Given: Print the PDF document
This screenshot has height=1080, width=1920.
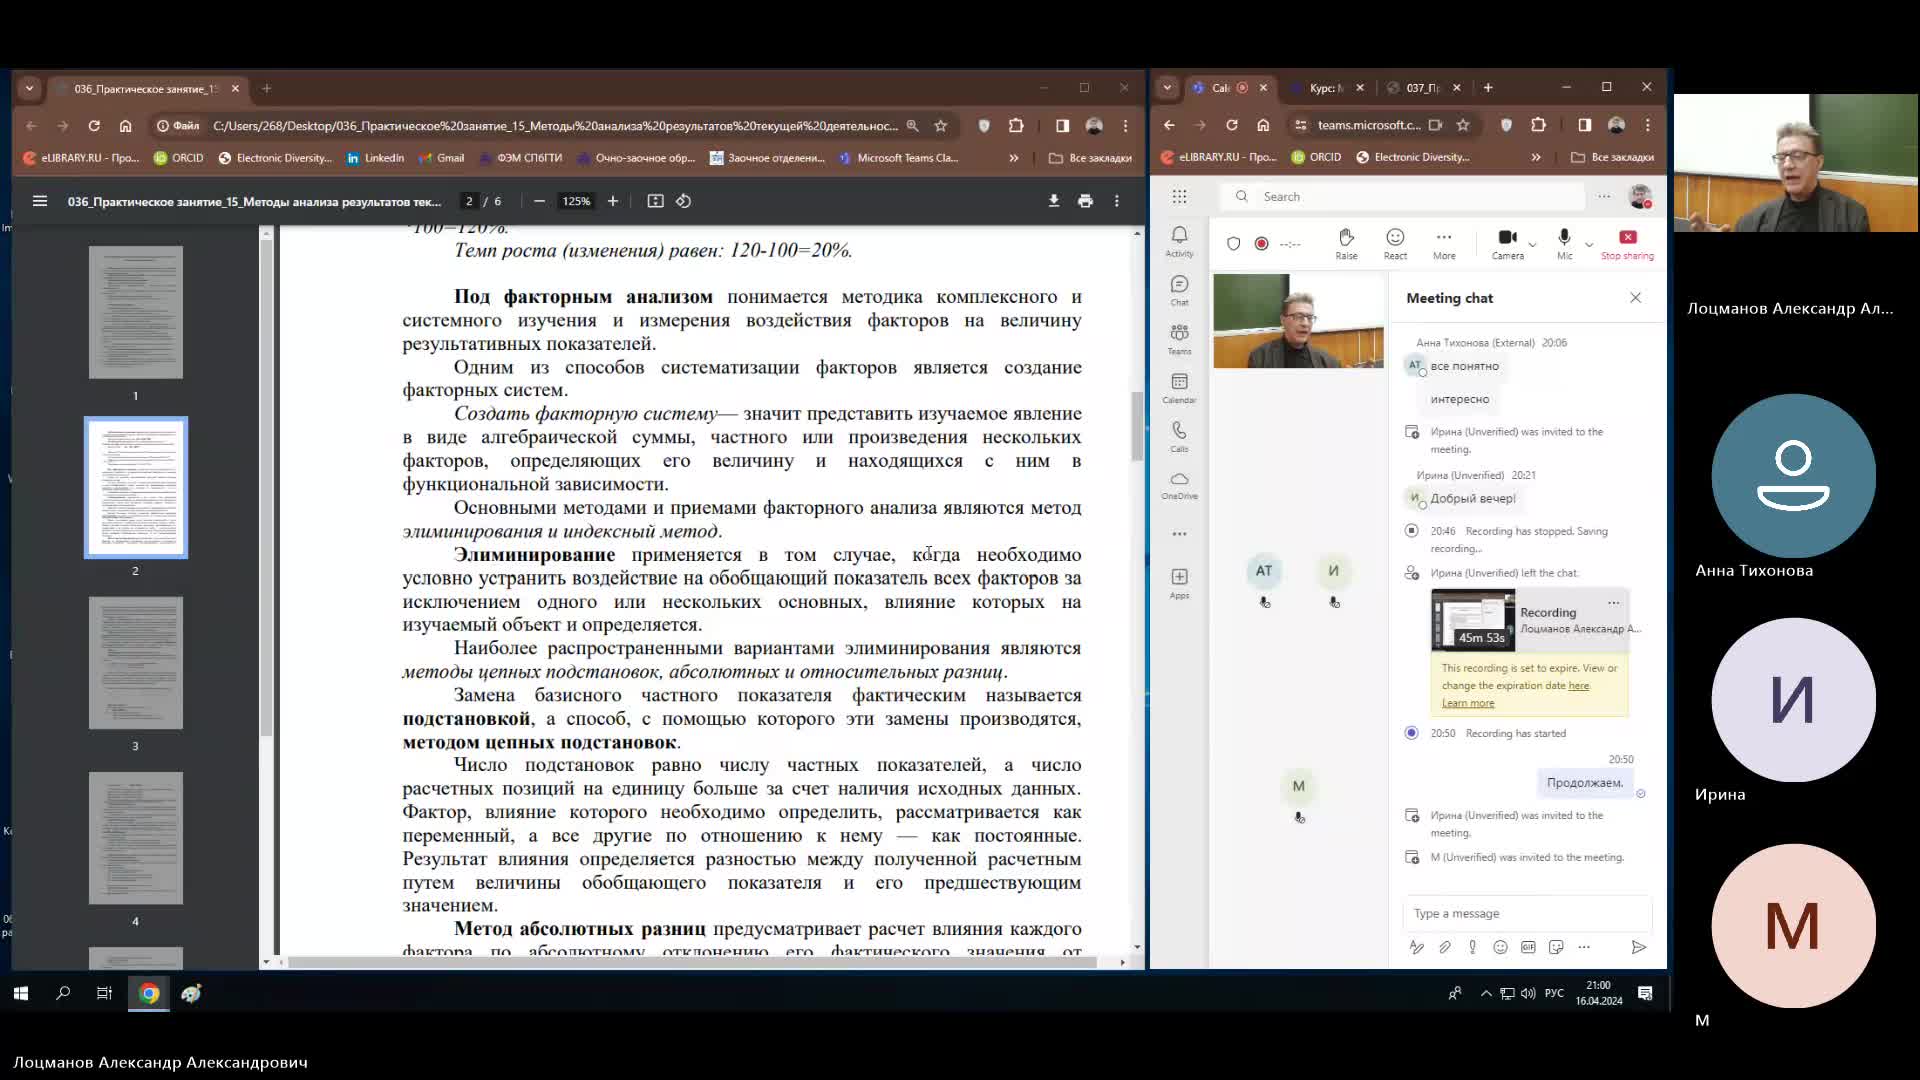Looking at the screenshot, I should (x=1086, y=201).
